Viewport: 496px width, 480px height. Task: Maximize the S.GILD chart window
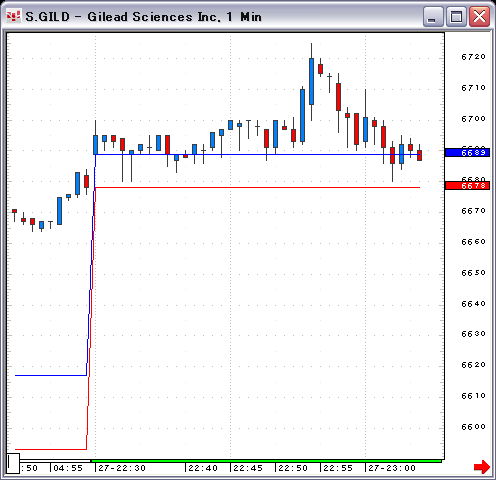point(456,16)
